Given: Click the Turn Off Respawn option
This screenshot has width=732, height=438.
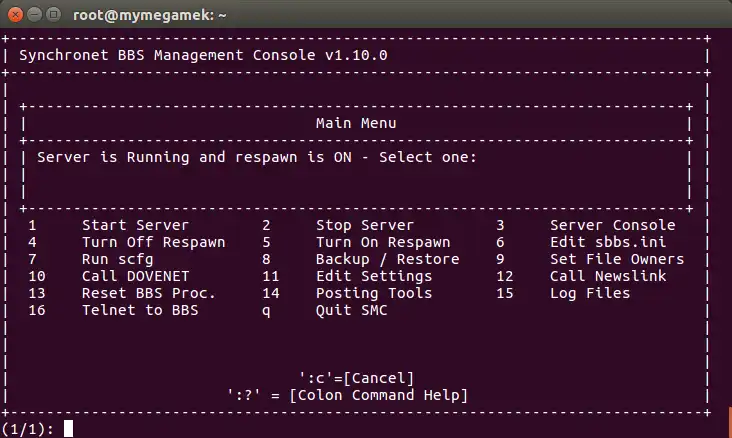Looking at the screenshot, I should [153, 242].
